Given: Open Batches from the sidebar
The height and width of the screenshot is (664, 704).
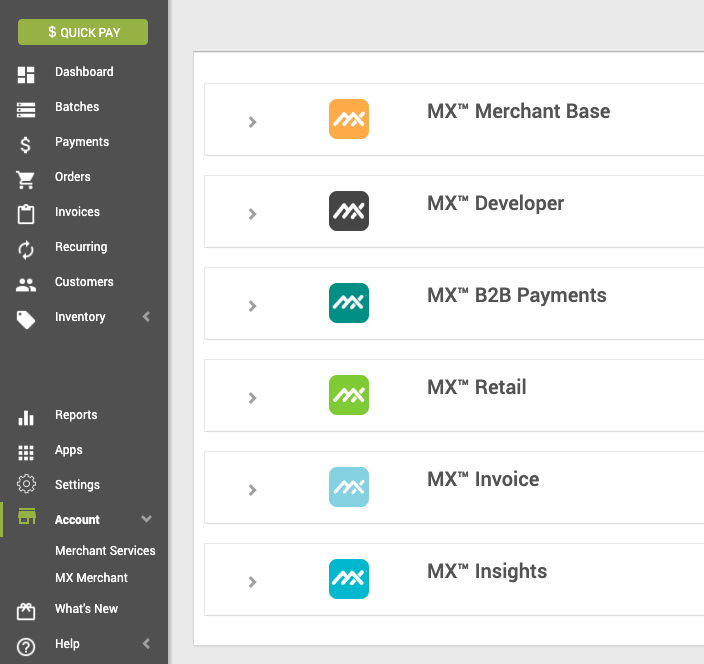Looking at the screenshot, I should pos(77,107).
